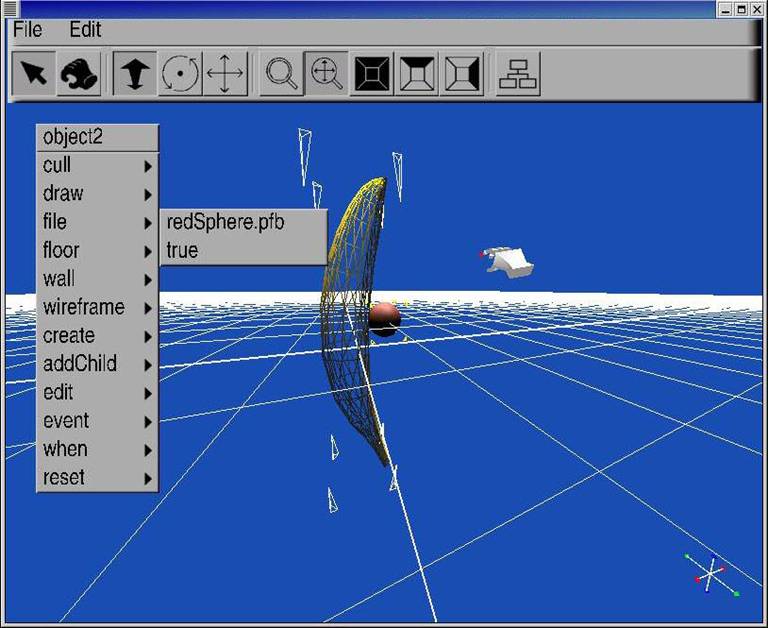Open the wall submenu
768x628 pixels.
coord(97,279)
